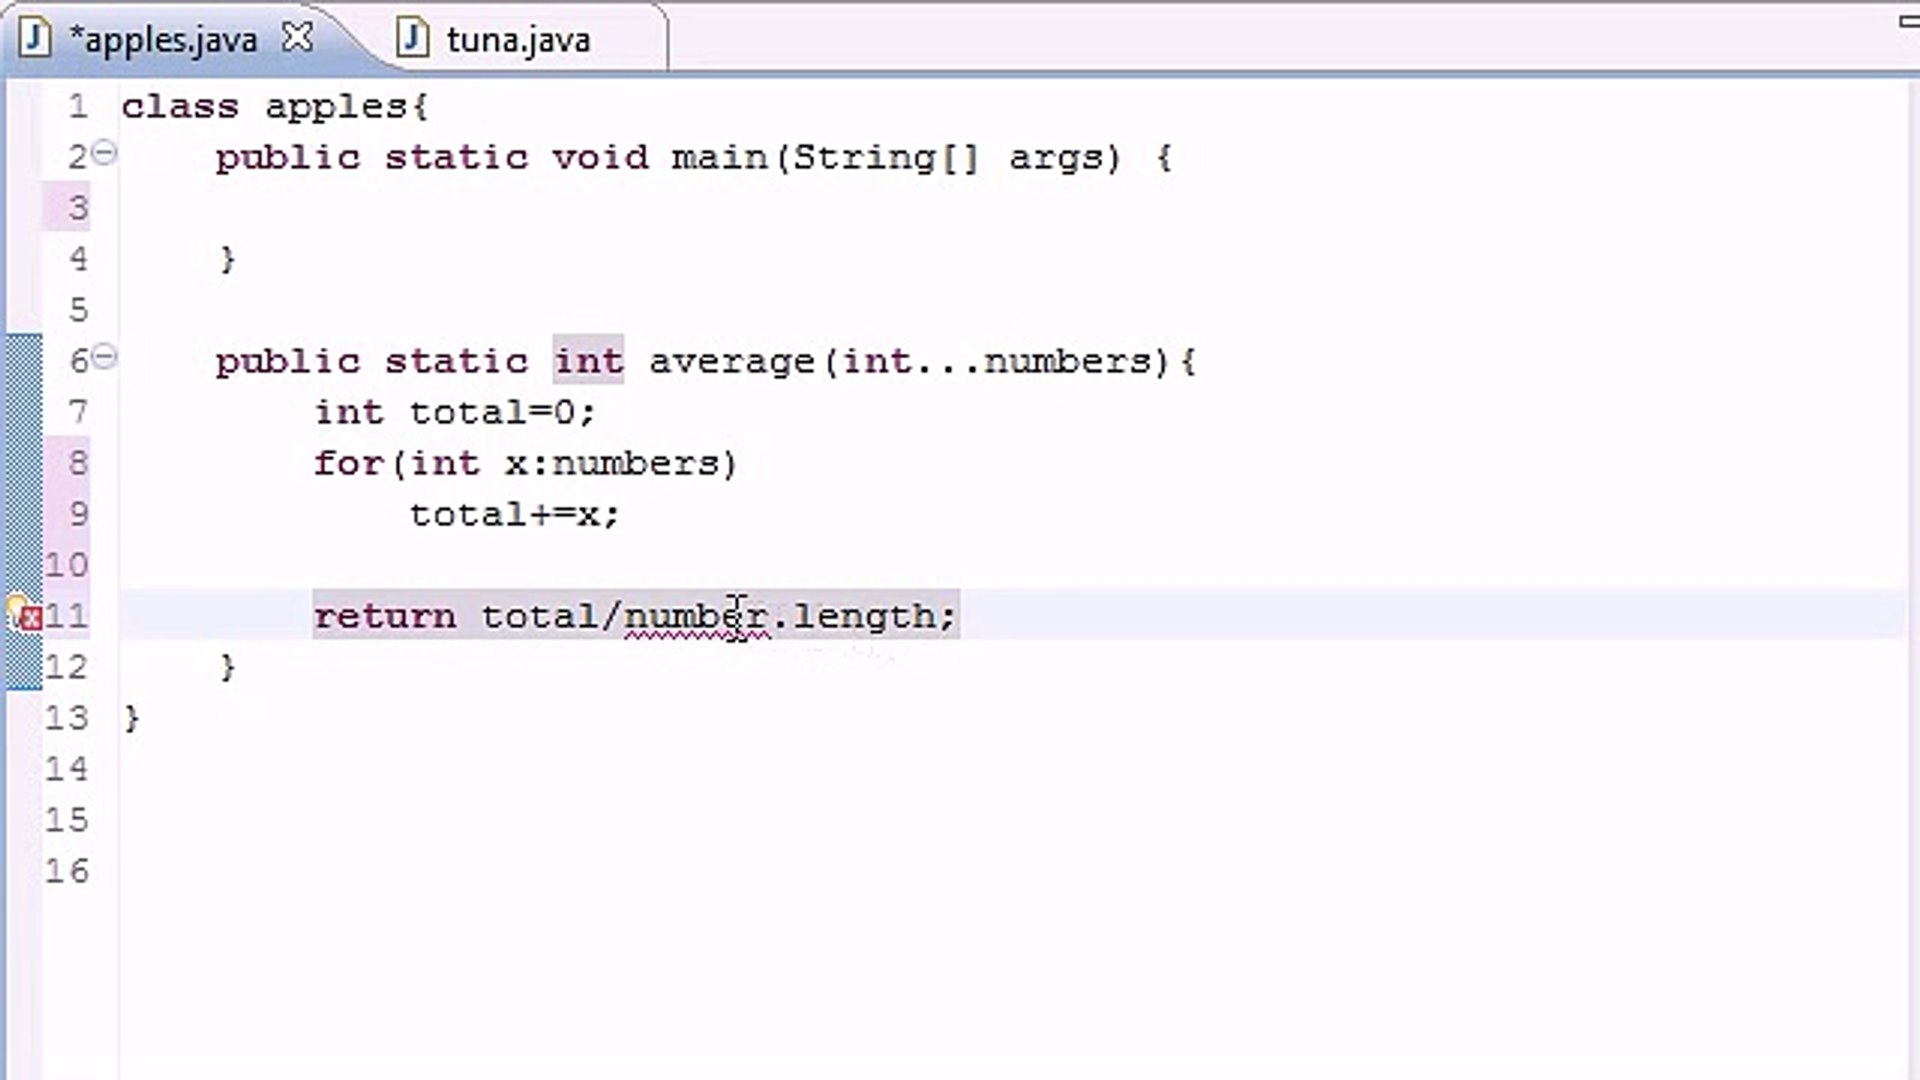
Task: Select line number 6 in the gutter
Action: coord(76,361)
